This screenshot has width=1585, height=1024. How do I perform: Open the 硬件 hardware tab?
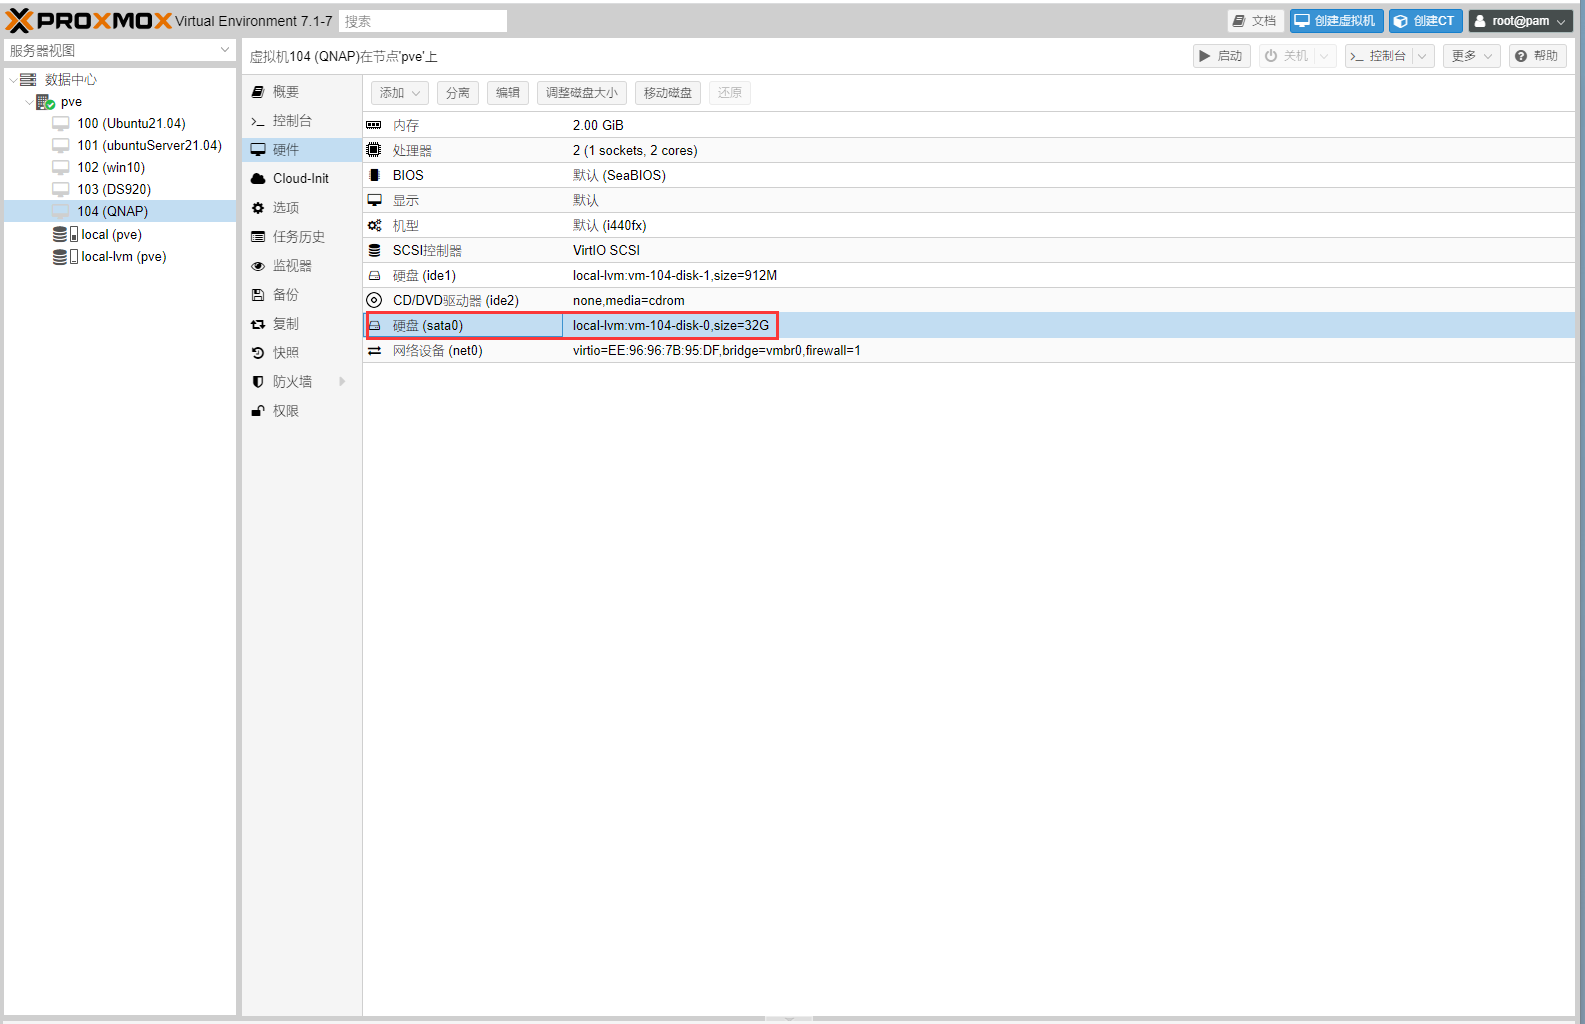pyautogui.click(x=302, y=150)
